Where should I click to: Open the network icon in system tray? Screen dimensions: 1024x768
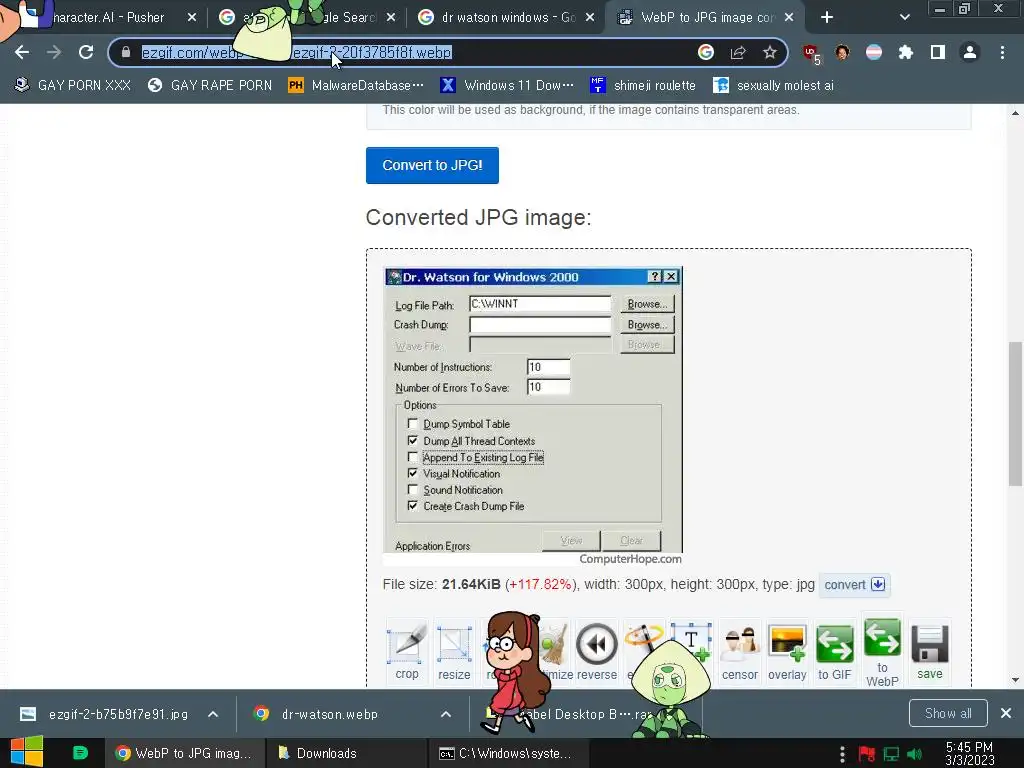click(x=891, y=754)
